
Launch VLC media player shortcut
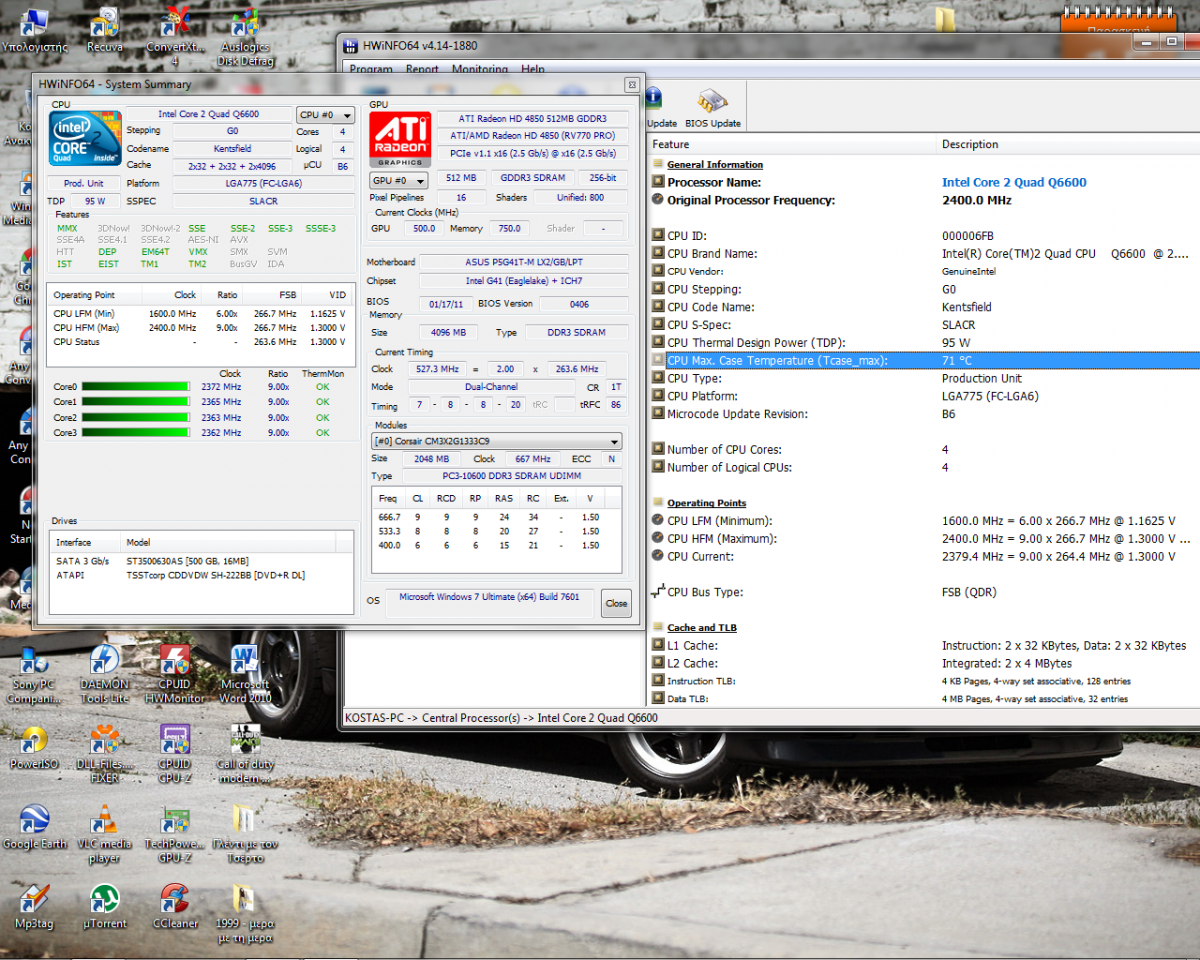(x=104, y=835)
